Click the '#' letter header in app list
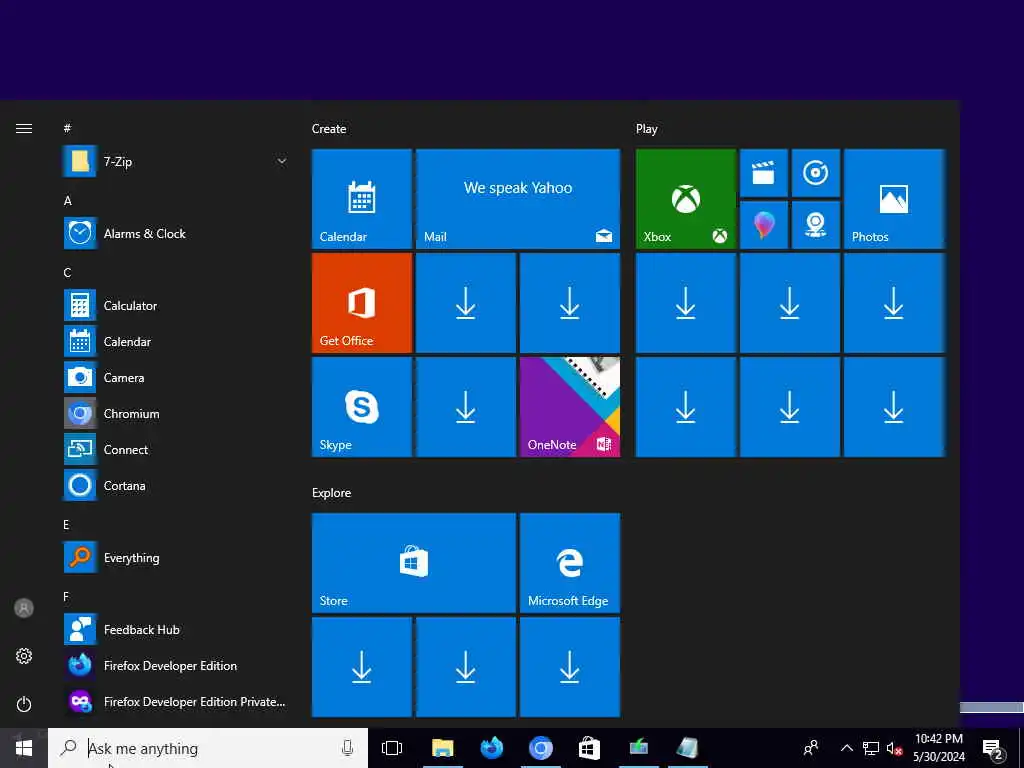Screen dimensions: 1024x768 click(x=67, y=129)
